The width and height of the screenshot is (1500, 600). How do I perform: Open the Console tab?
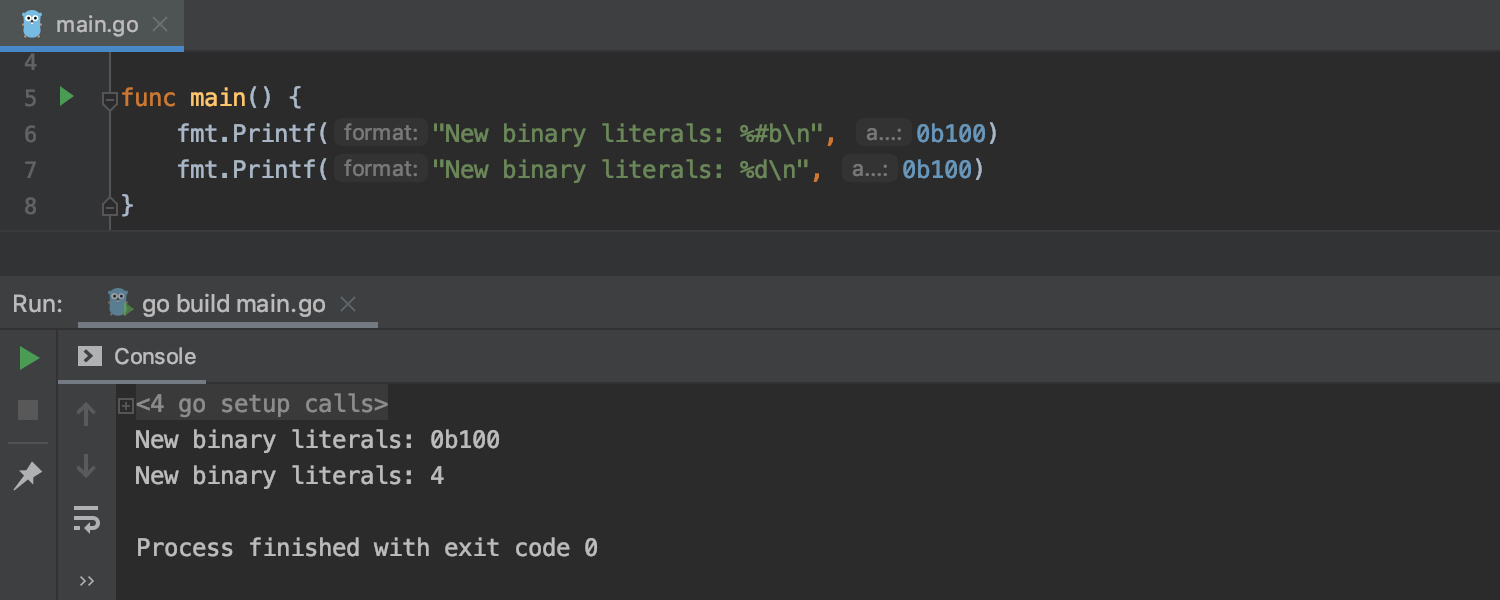[137, 356]
